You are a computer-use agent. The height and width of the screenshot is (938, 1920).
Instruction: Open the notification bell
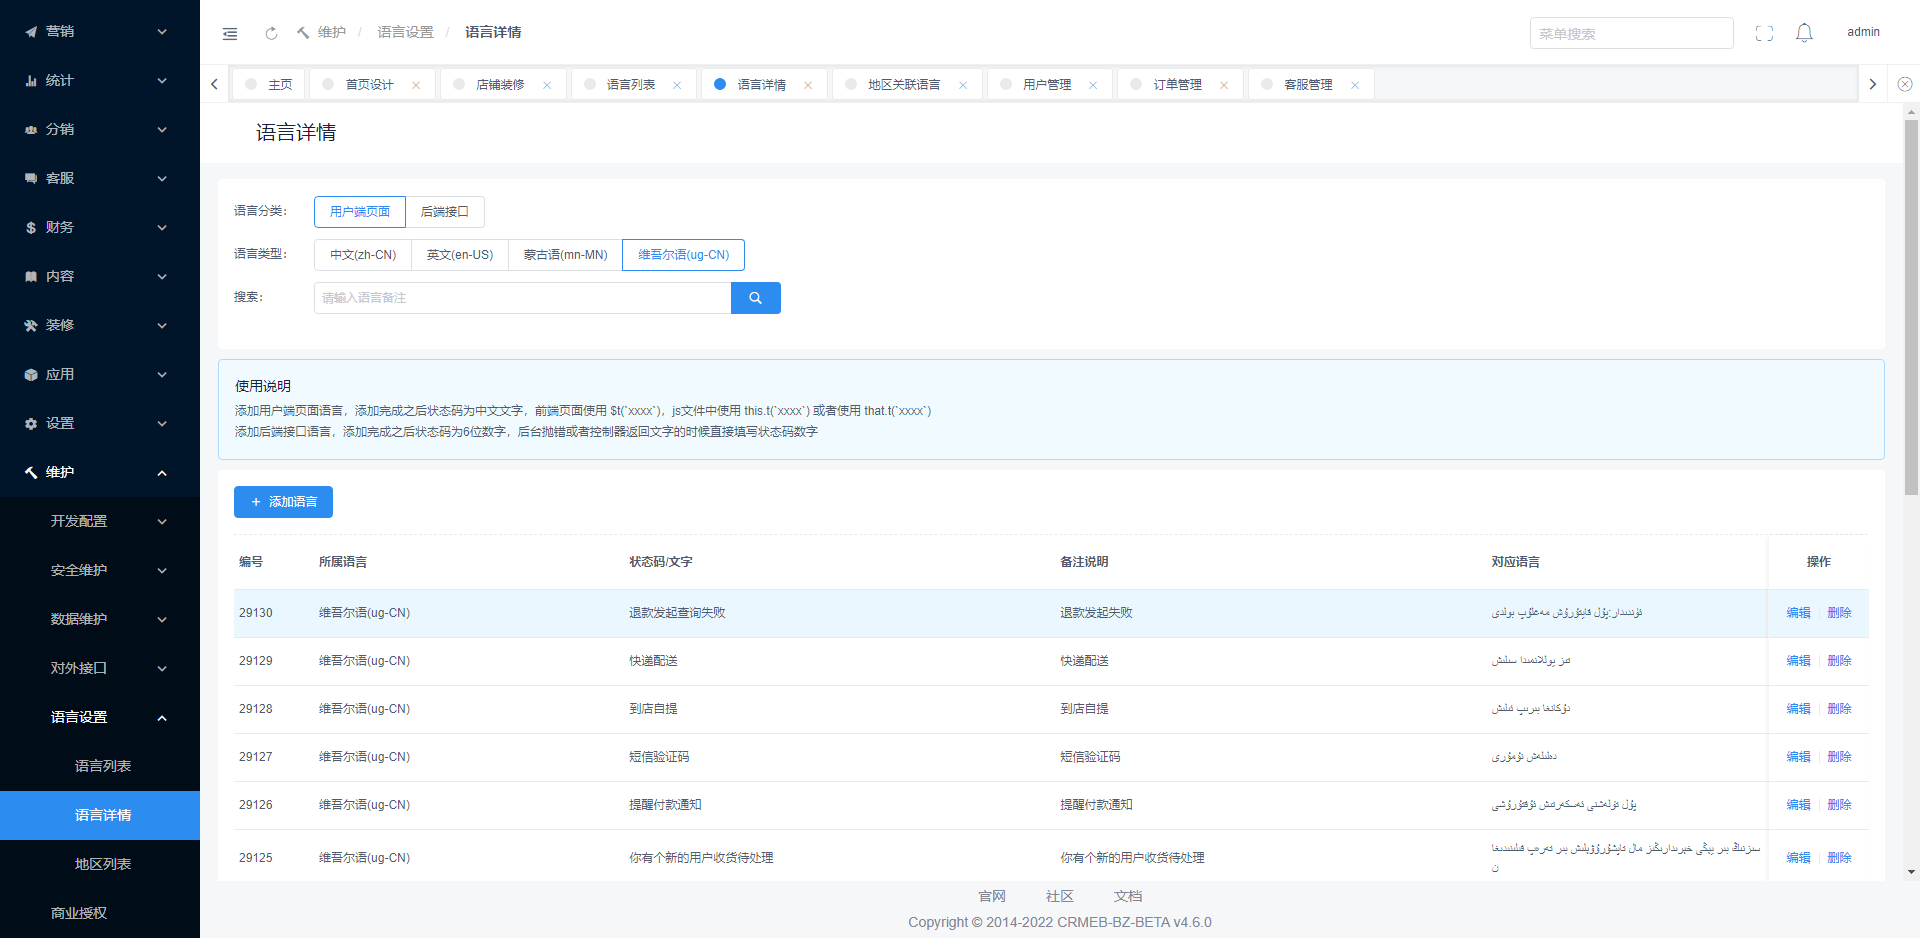pos(1804,33)
